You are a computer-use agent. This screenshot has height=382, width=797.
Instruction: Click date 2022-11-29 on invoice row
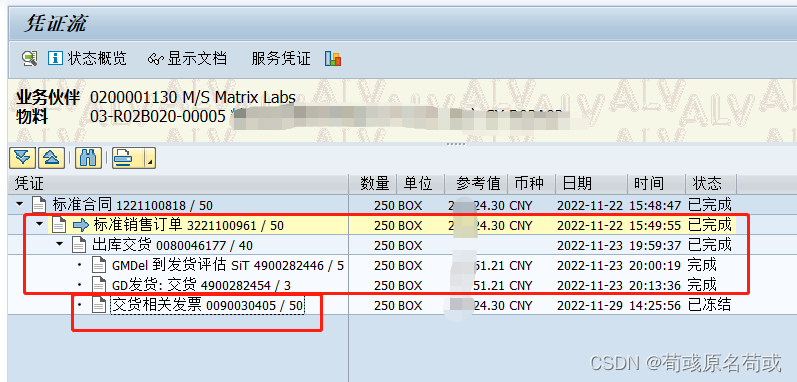[591, 305]
